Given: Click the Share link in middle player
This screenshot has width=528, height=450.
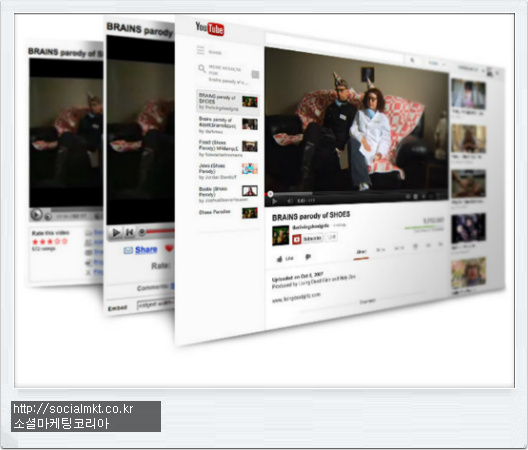Looking at the screenshot, I should [x=146, y=250].
